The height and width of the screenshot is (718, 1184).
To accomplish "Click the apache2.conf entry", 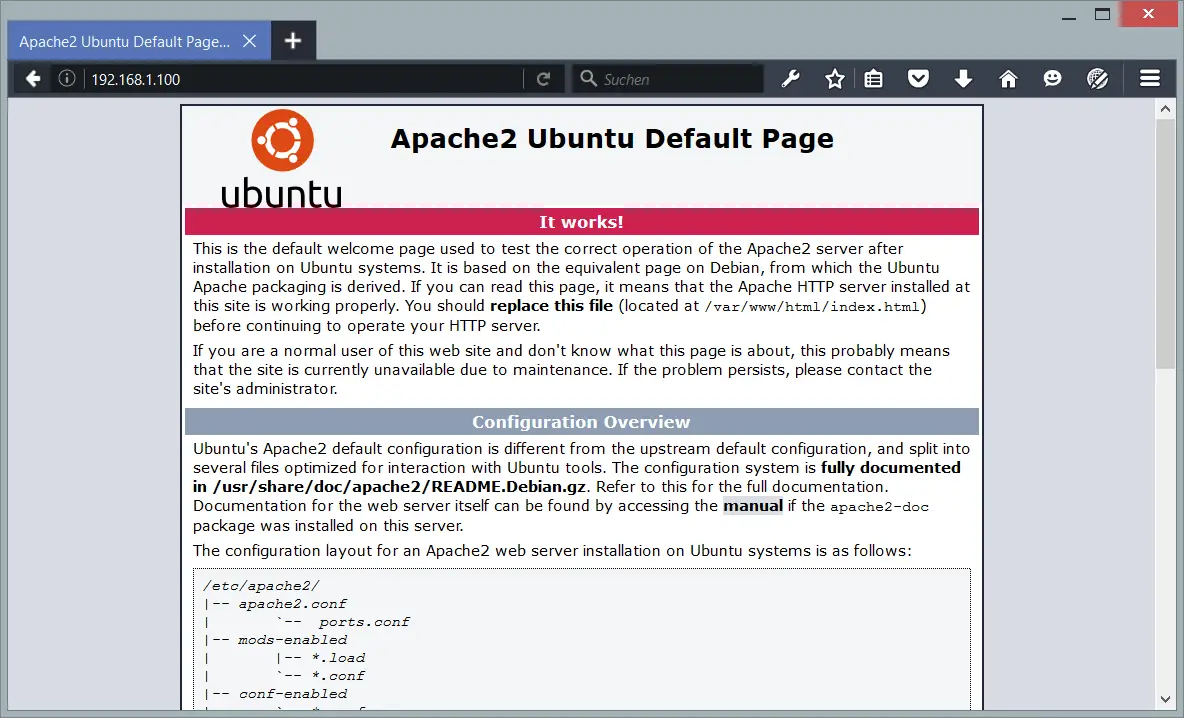I will [292, 604].
